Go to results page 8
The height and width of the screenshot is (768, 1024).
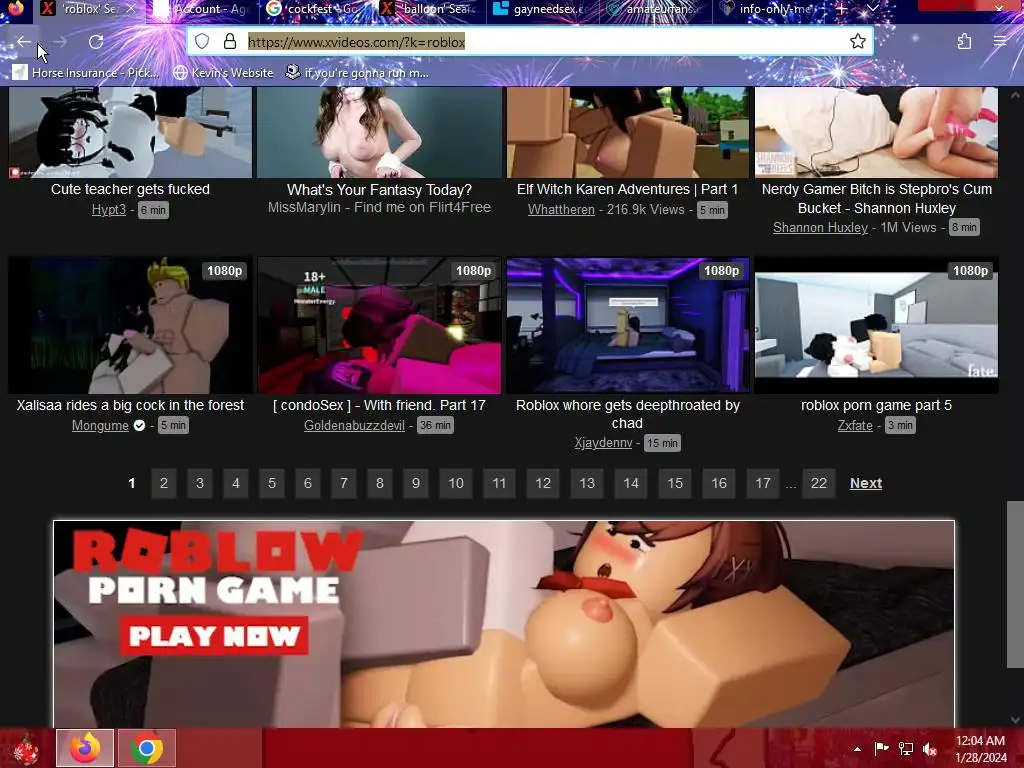pos(379,483)
